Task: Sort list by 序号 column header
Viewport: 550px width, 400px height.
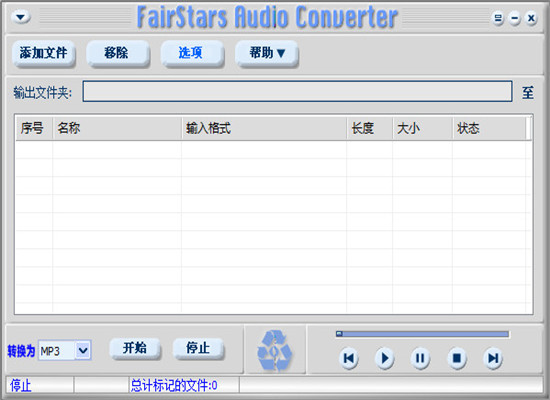Action: point(34,128)
